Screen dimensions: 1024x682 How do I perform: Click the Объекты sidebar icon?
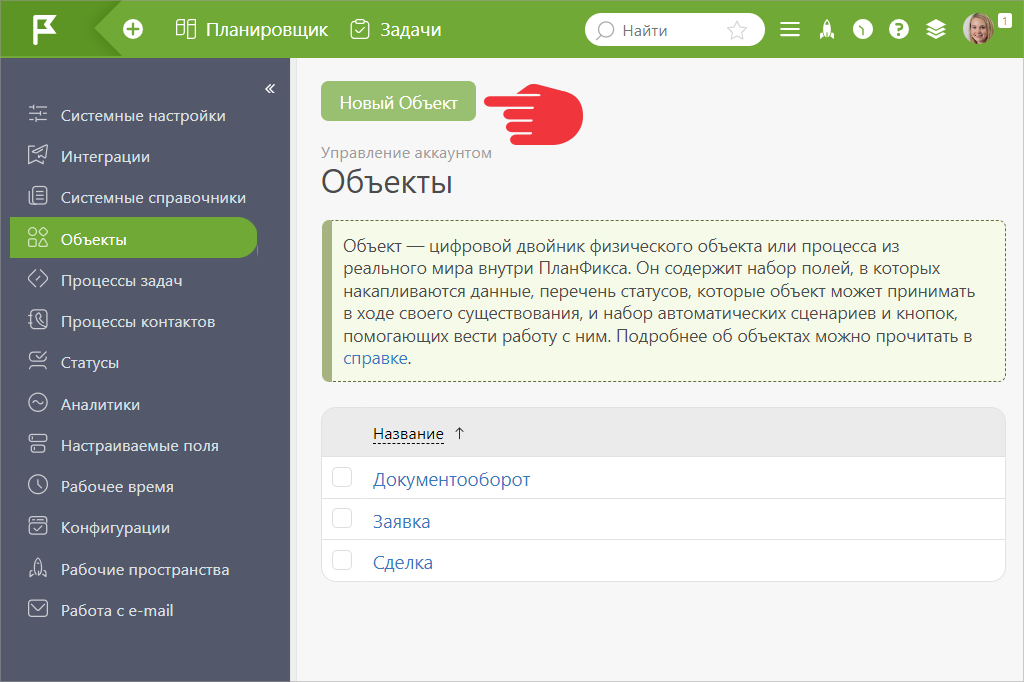[x=38, y=237]
